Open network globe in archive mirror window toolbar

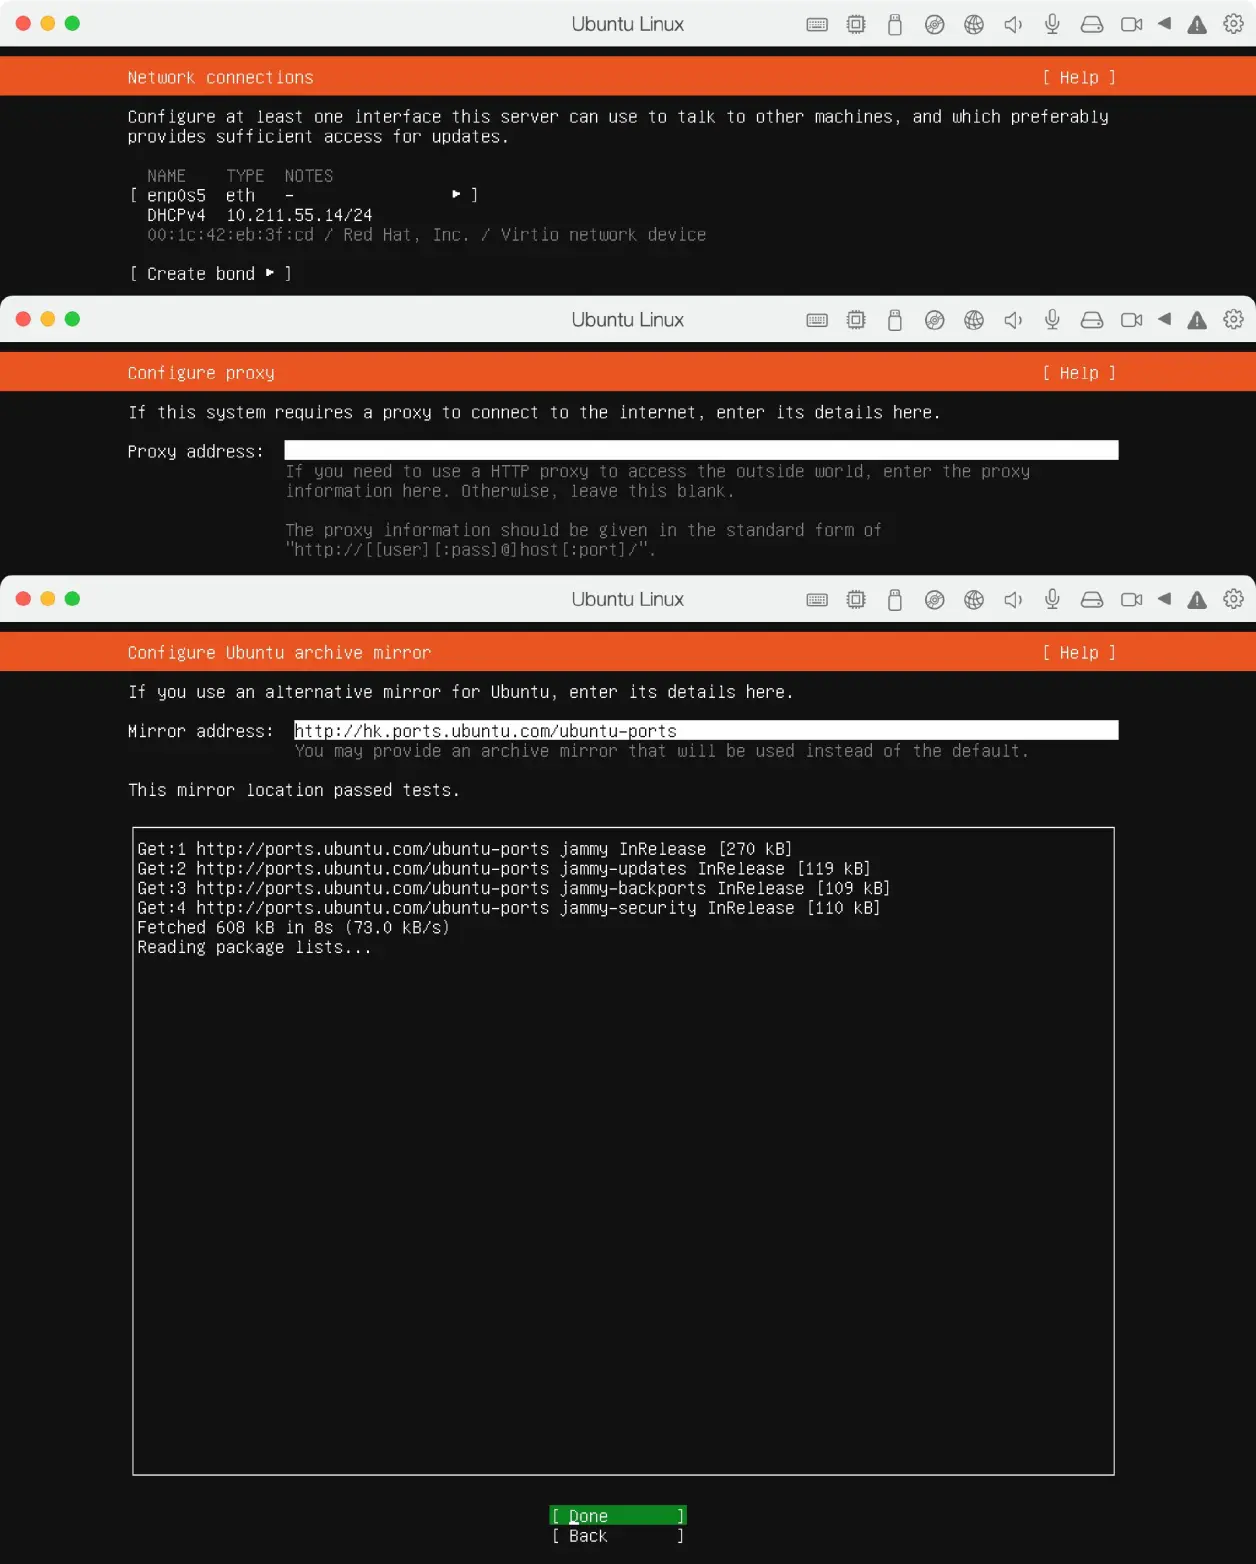coord(974,600)
